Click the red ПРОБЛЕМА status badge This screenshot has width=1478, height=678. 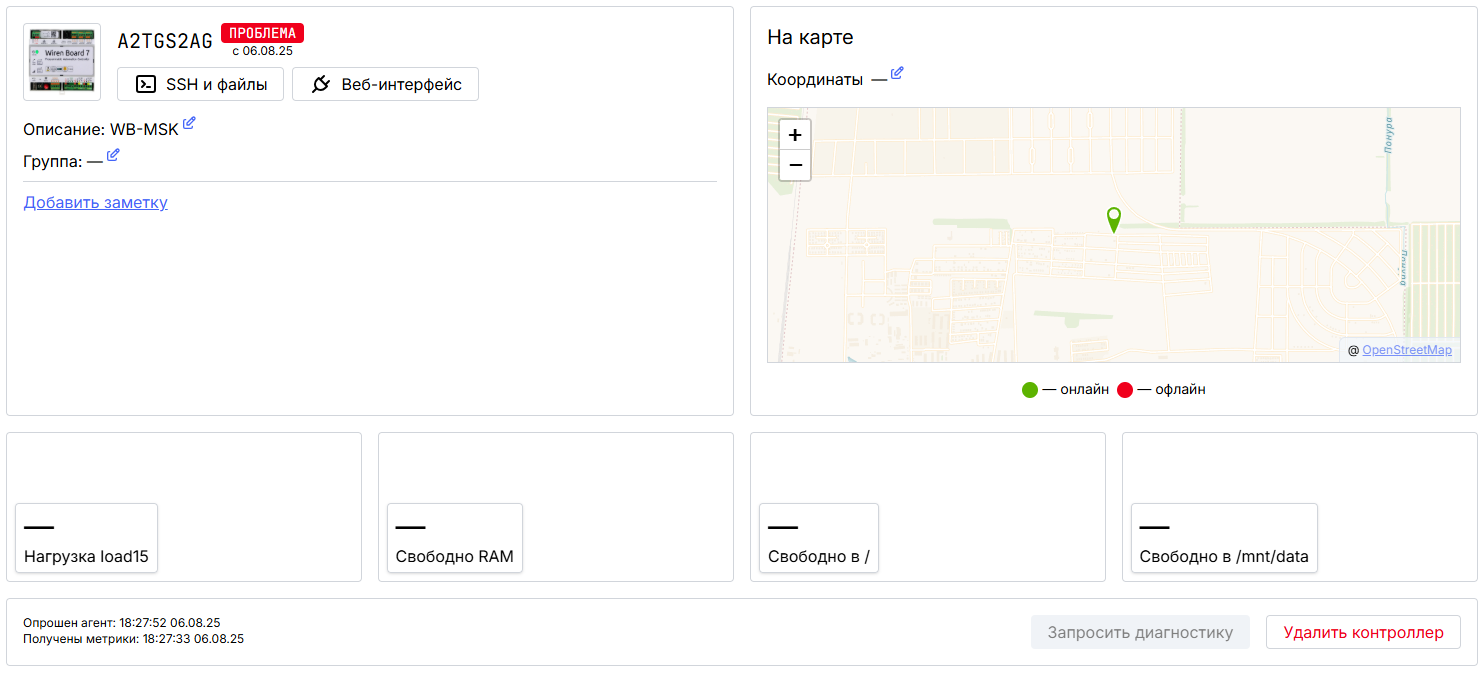[262, 33]
